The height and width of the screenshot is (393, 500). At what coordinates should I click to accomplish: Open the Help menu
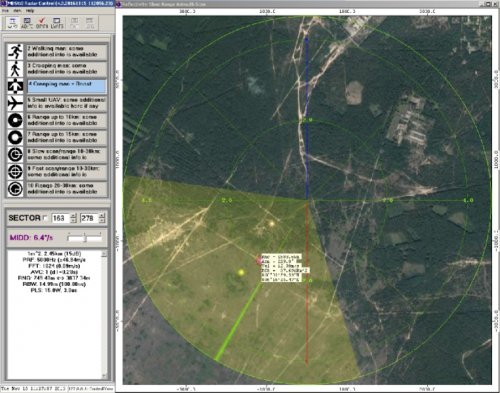click(x=30, y=11)
